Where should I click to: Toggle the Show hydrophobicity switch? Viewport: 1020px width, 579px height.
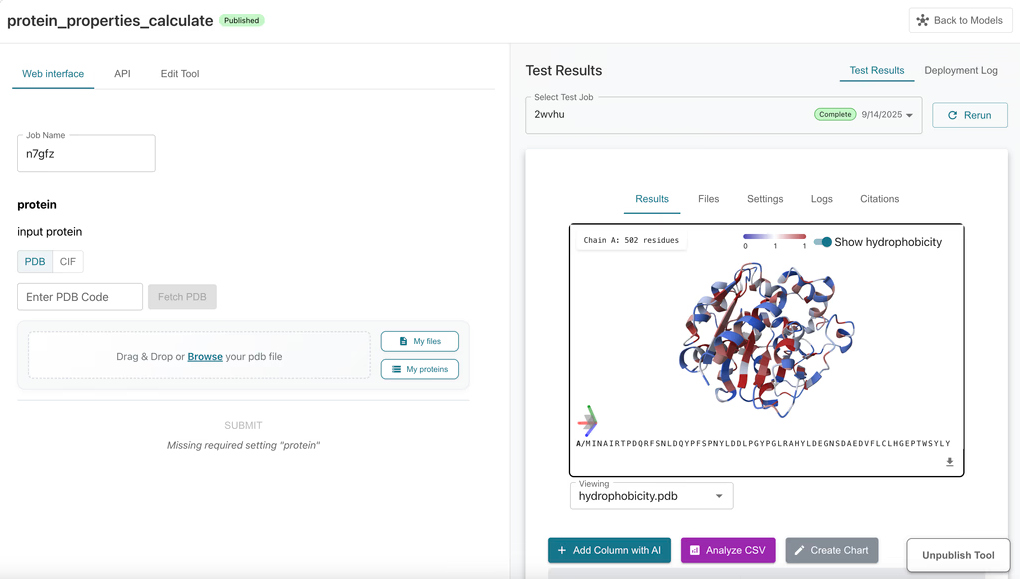pyautogui.click(x=823, y=242)
